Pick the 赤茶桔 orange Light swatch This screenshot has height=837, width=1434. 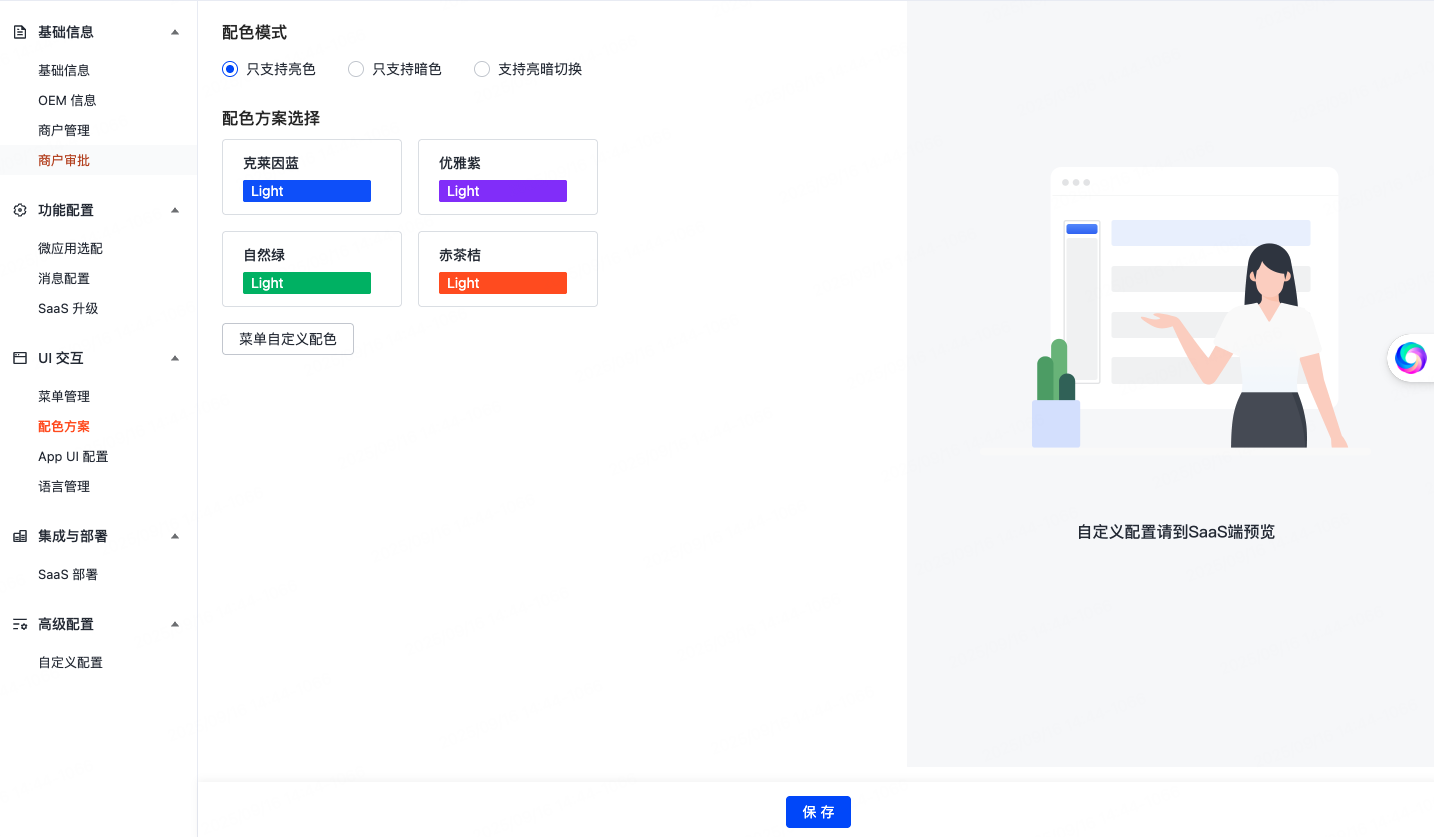503,283
